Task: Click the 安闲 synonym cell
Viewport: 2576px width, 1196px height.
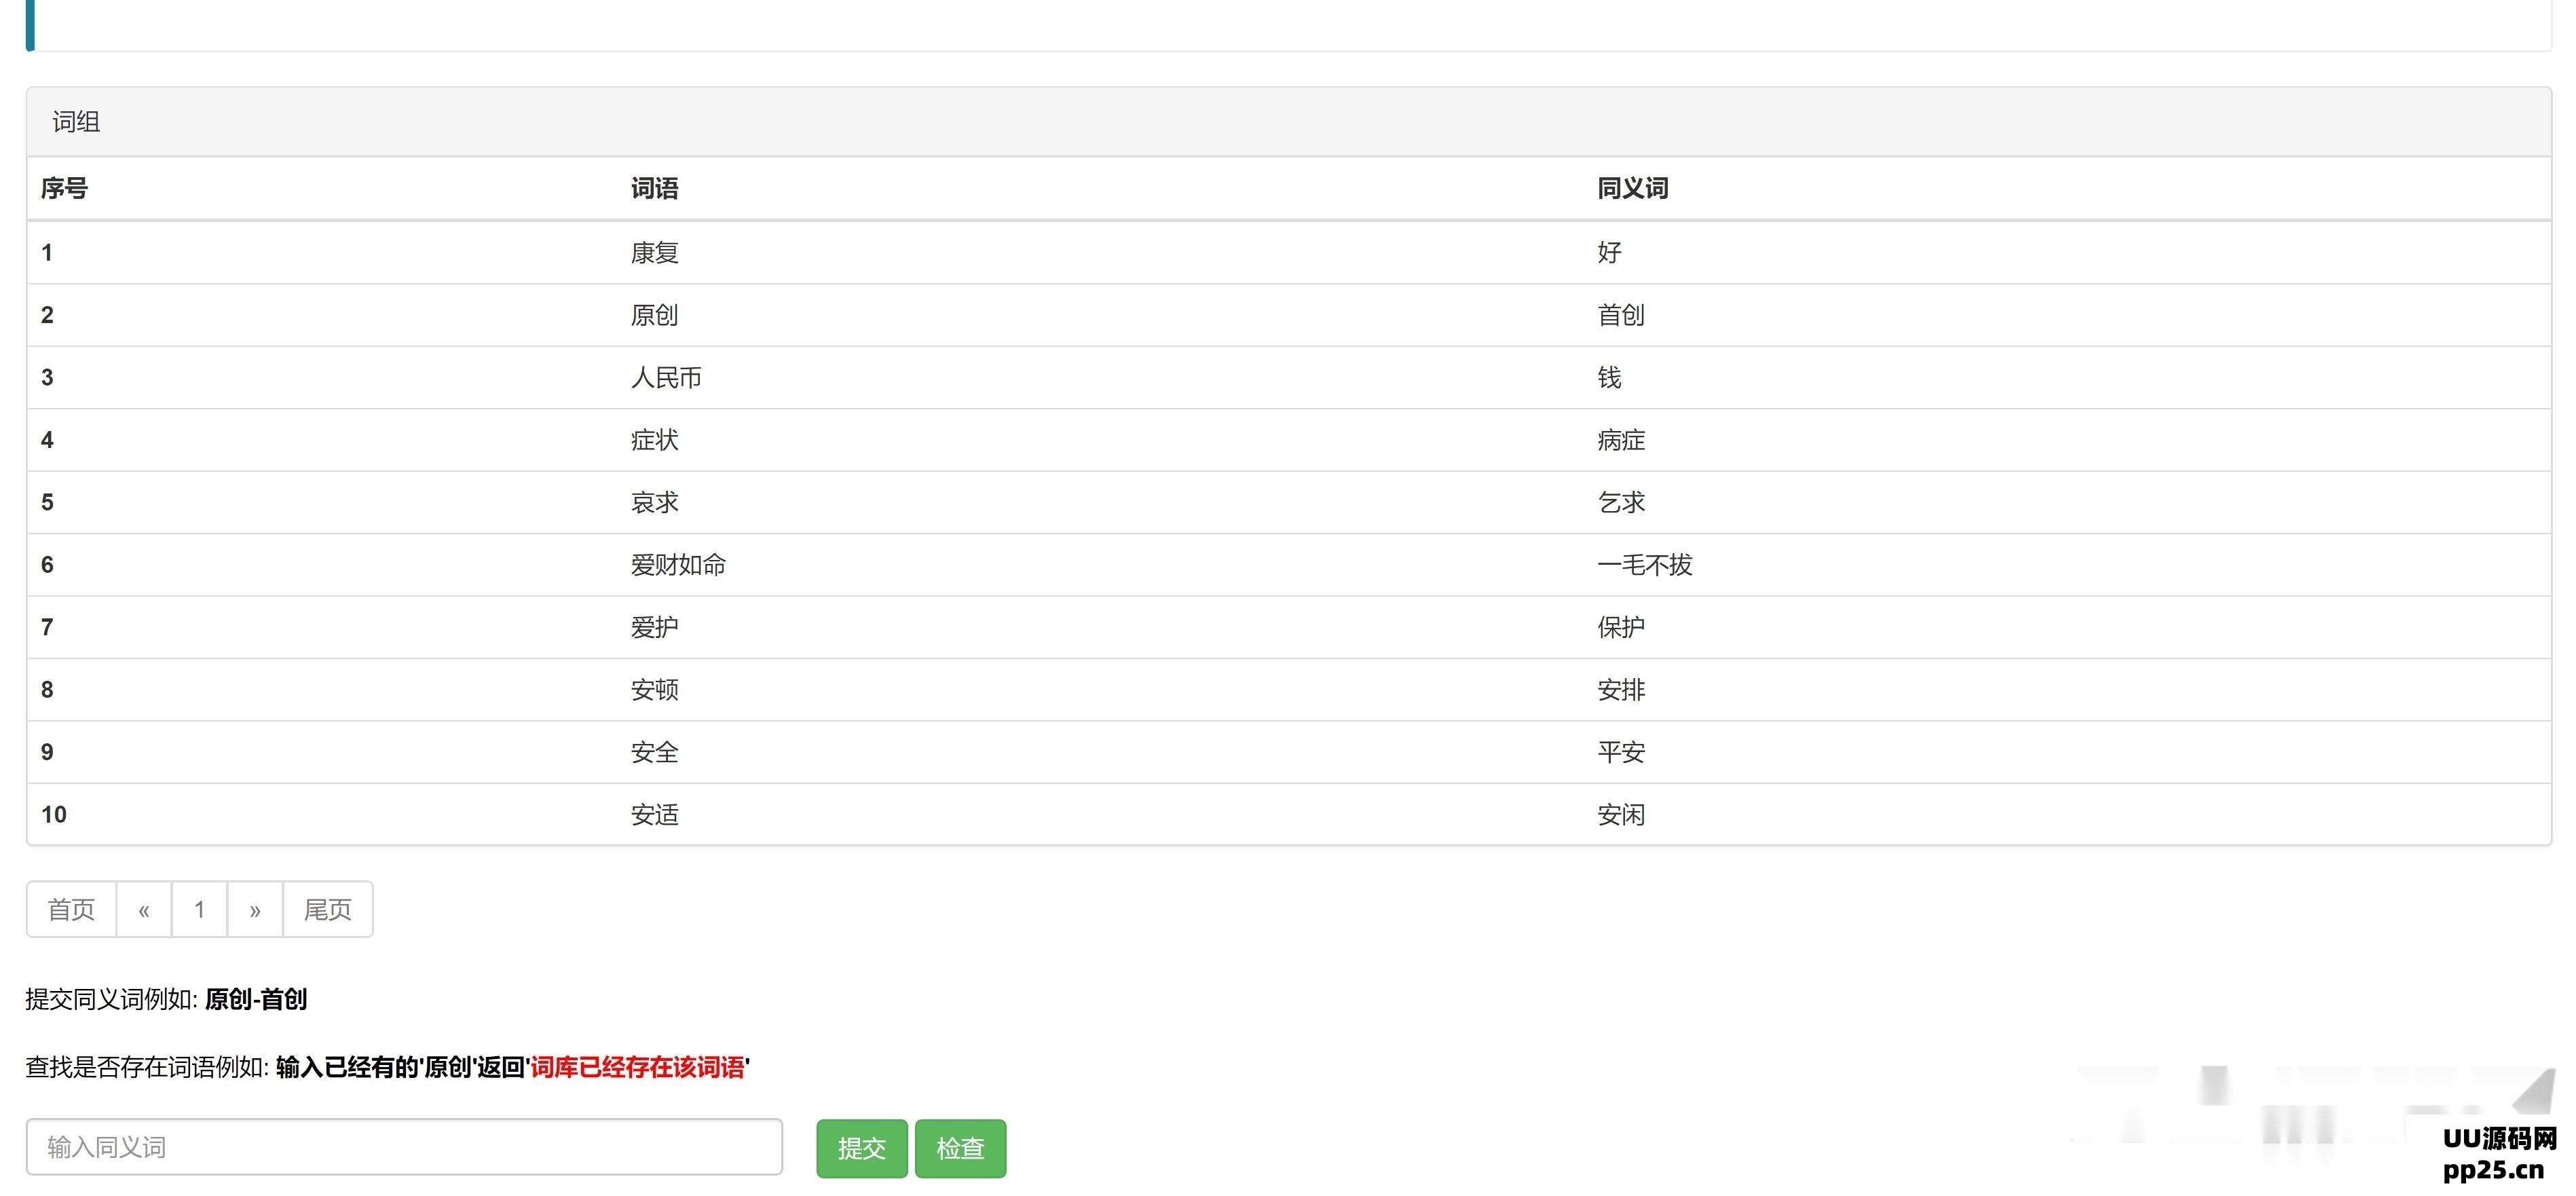Action: pos(1620,815)
